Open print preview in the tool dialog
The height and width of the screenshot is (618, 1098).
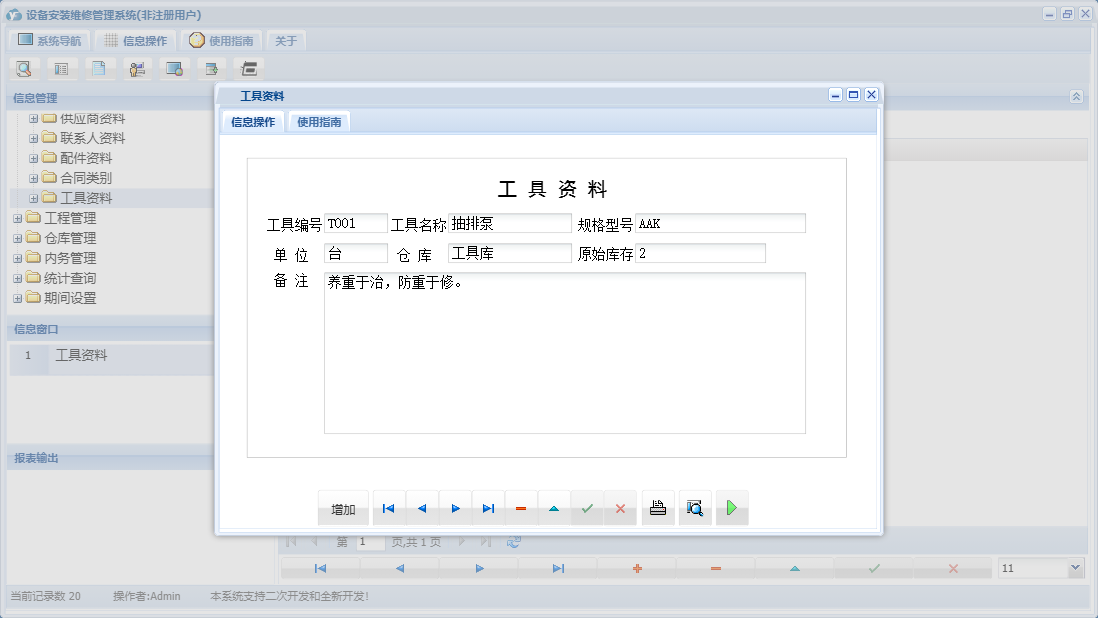point(694,508)
